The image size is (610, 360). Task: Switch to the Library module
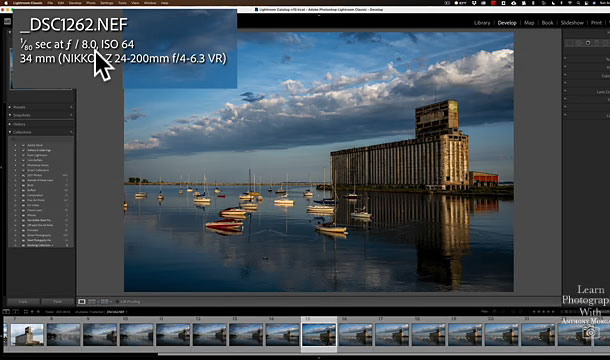tap(482, 23)
